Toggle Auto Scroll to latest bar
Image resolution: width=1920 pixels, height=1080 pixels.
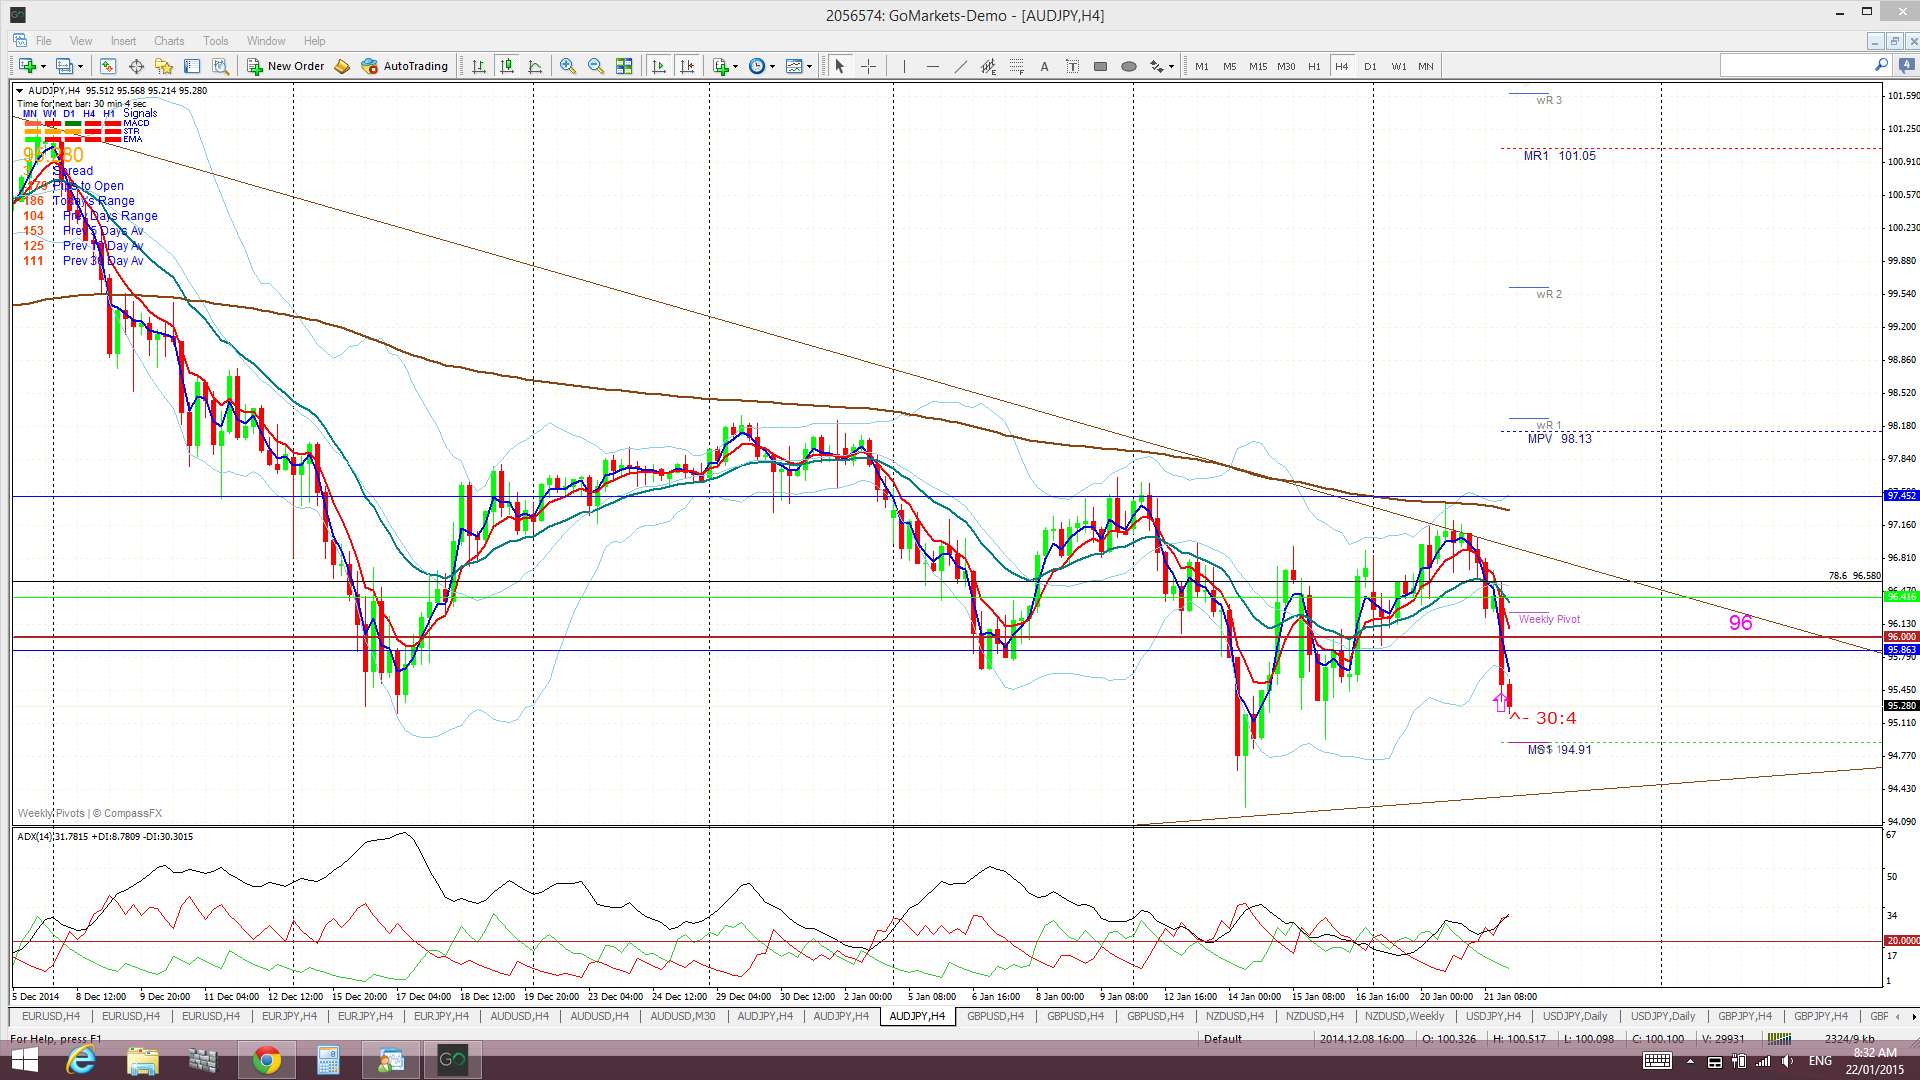point(659,66)
